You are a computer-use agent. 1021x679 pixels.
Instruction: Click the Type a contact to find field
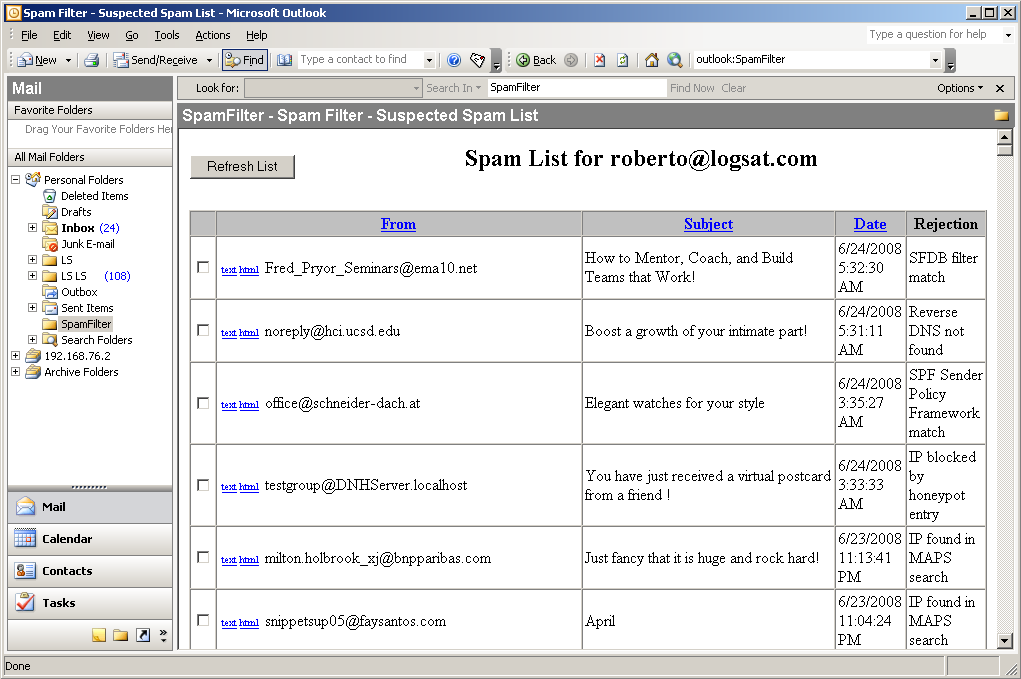[x=361, y=60]
